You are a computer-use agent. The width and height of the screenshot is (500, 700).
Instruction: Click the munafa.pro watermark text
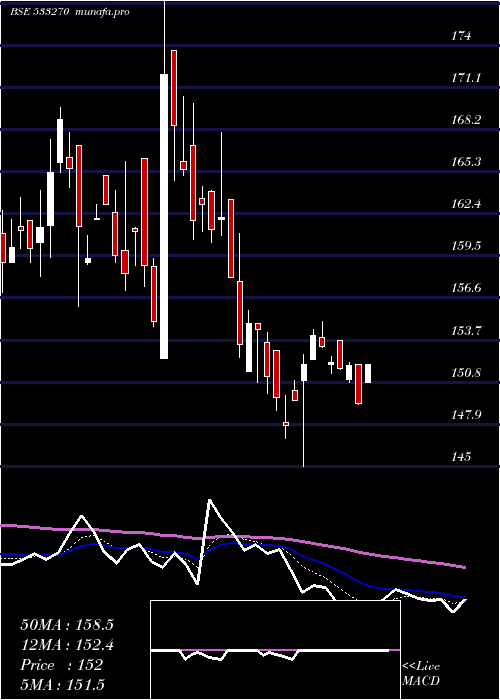tap(103, 12)
